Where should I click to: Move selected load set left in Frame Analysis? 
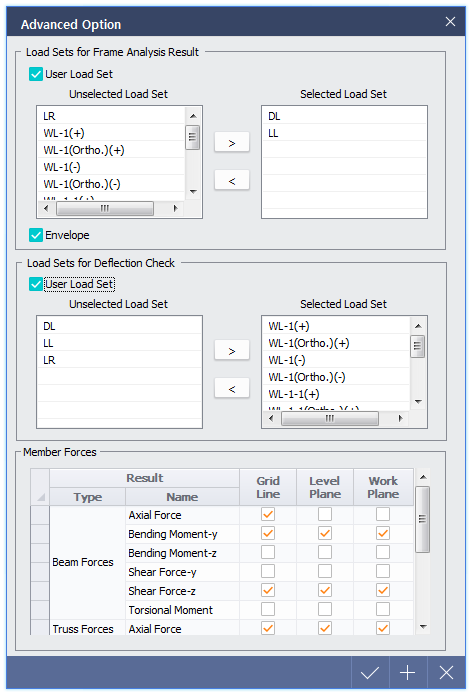coord(232,181)
